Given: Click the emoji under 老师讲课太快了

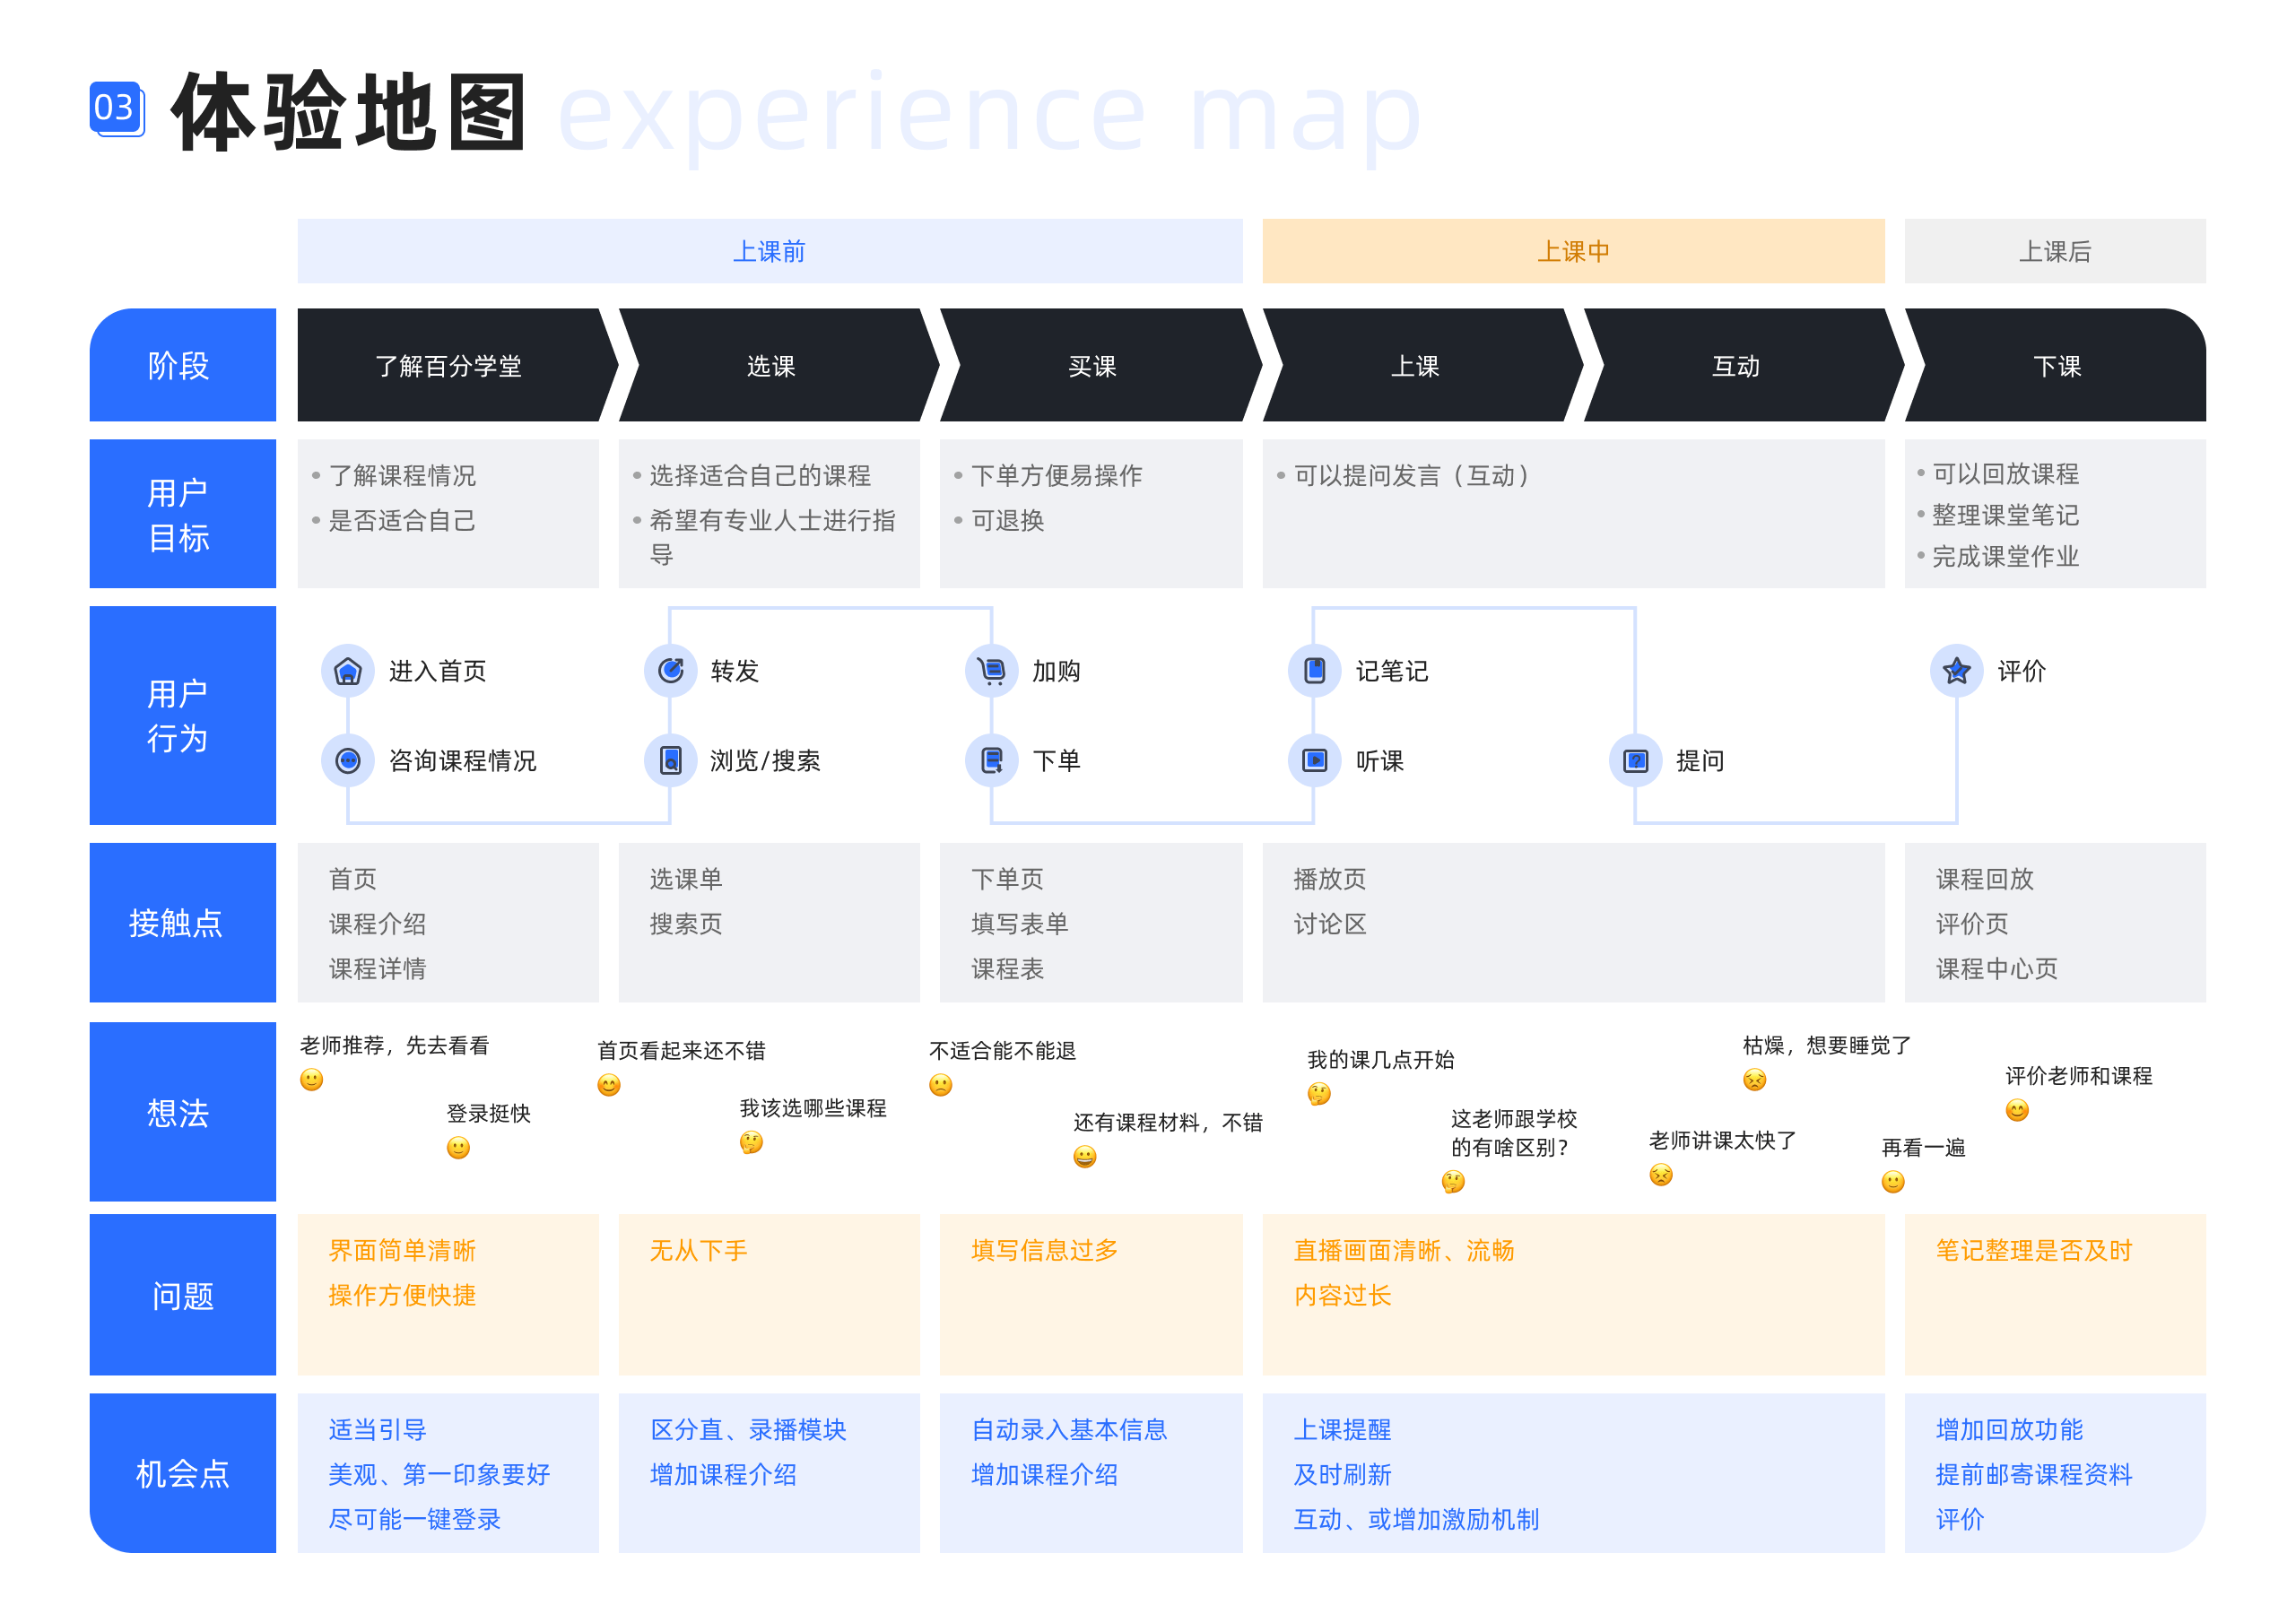Looking at the screenshot, I should point(1661,1175).
